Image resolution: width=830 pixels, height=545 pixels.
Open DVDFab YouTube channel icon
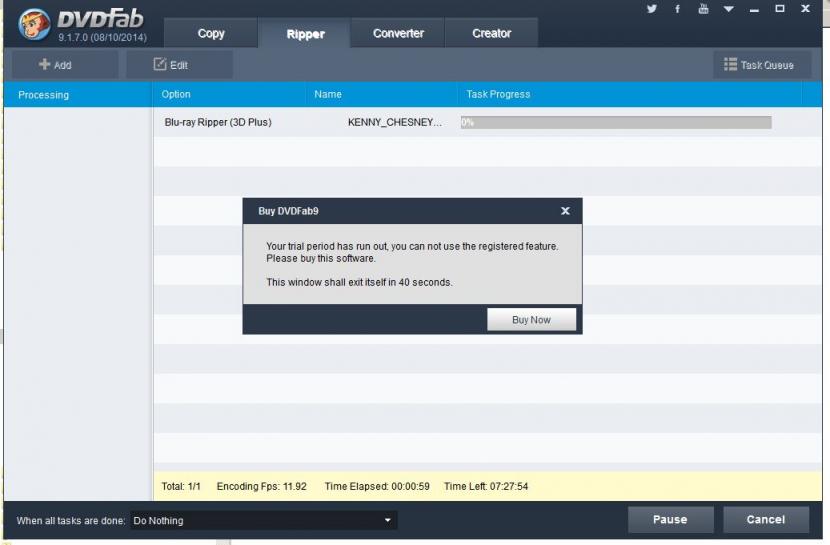[703, 8]
